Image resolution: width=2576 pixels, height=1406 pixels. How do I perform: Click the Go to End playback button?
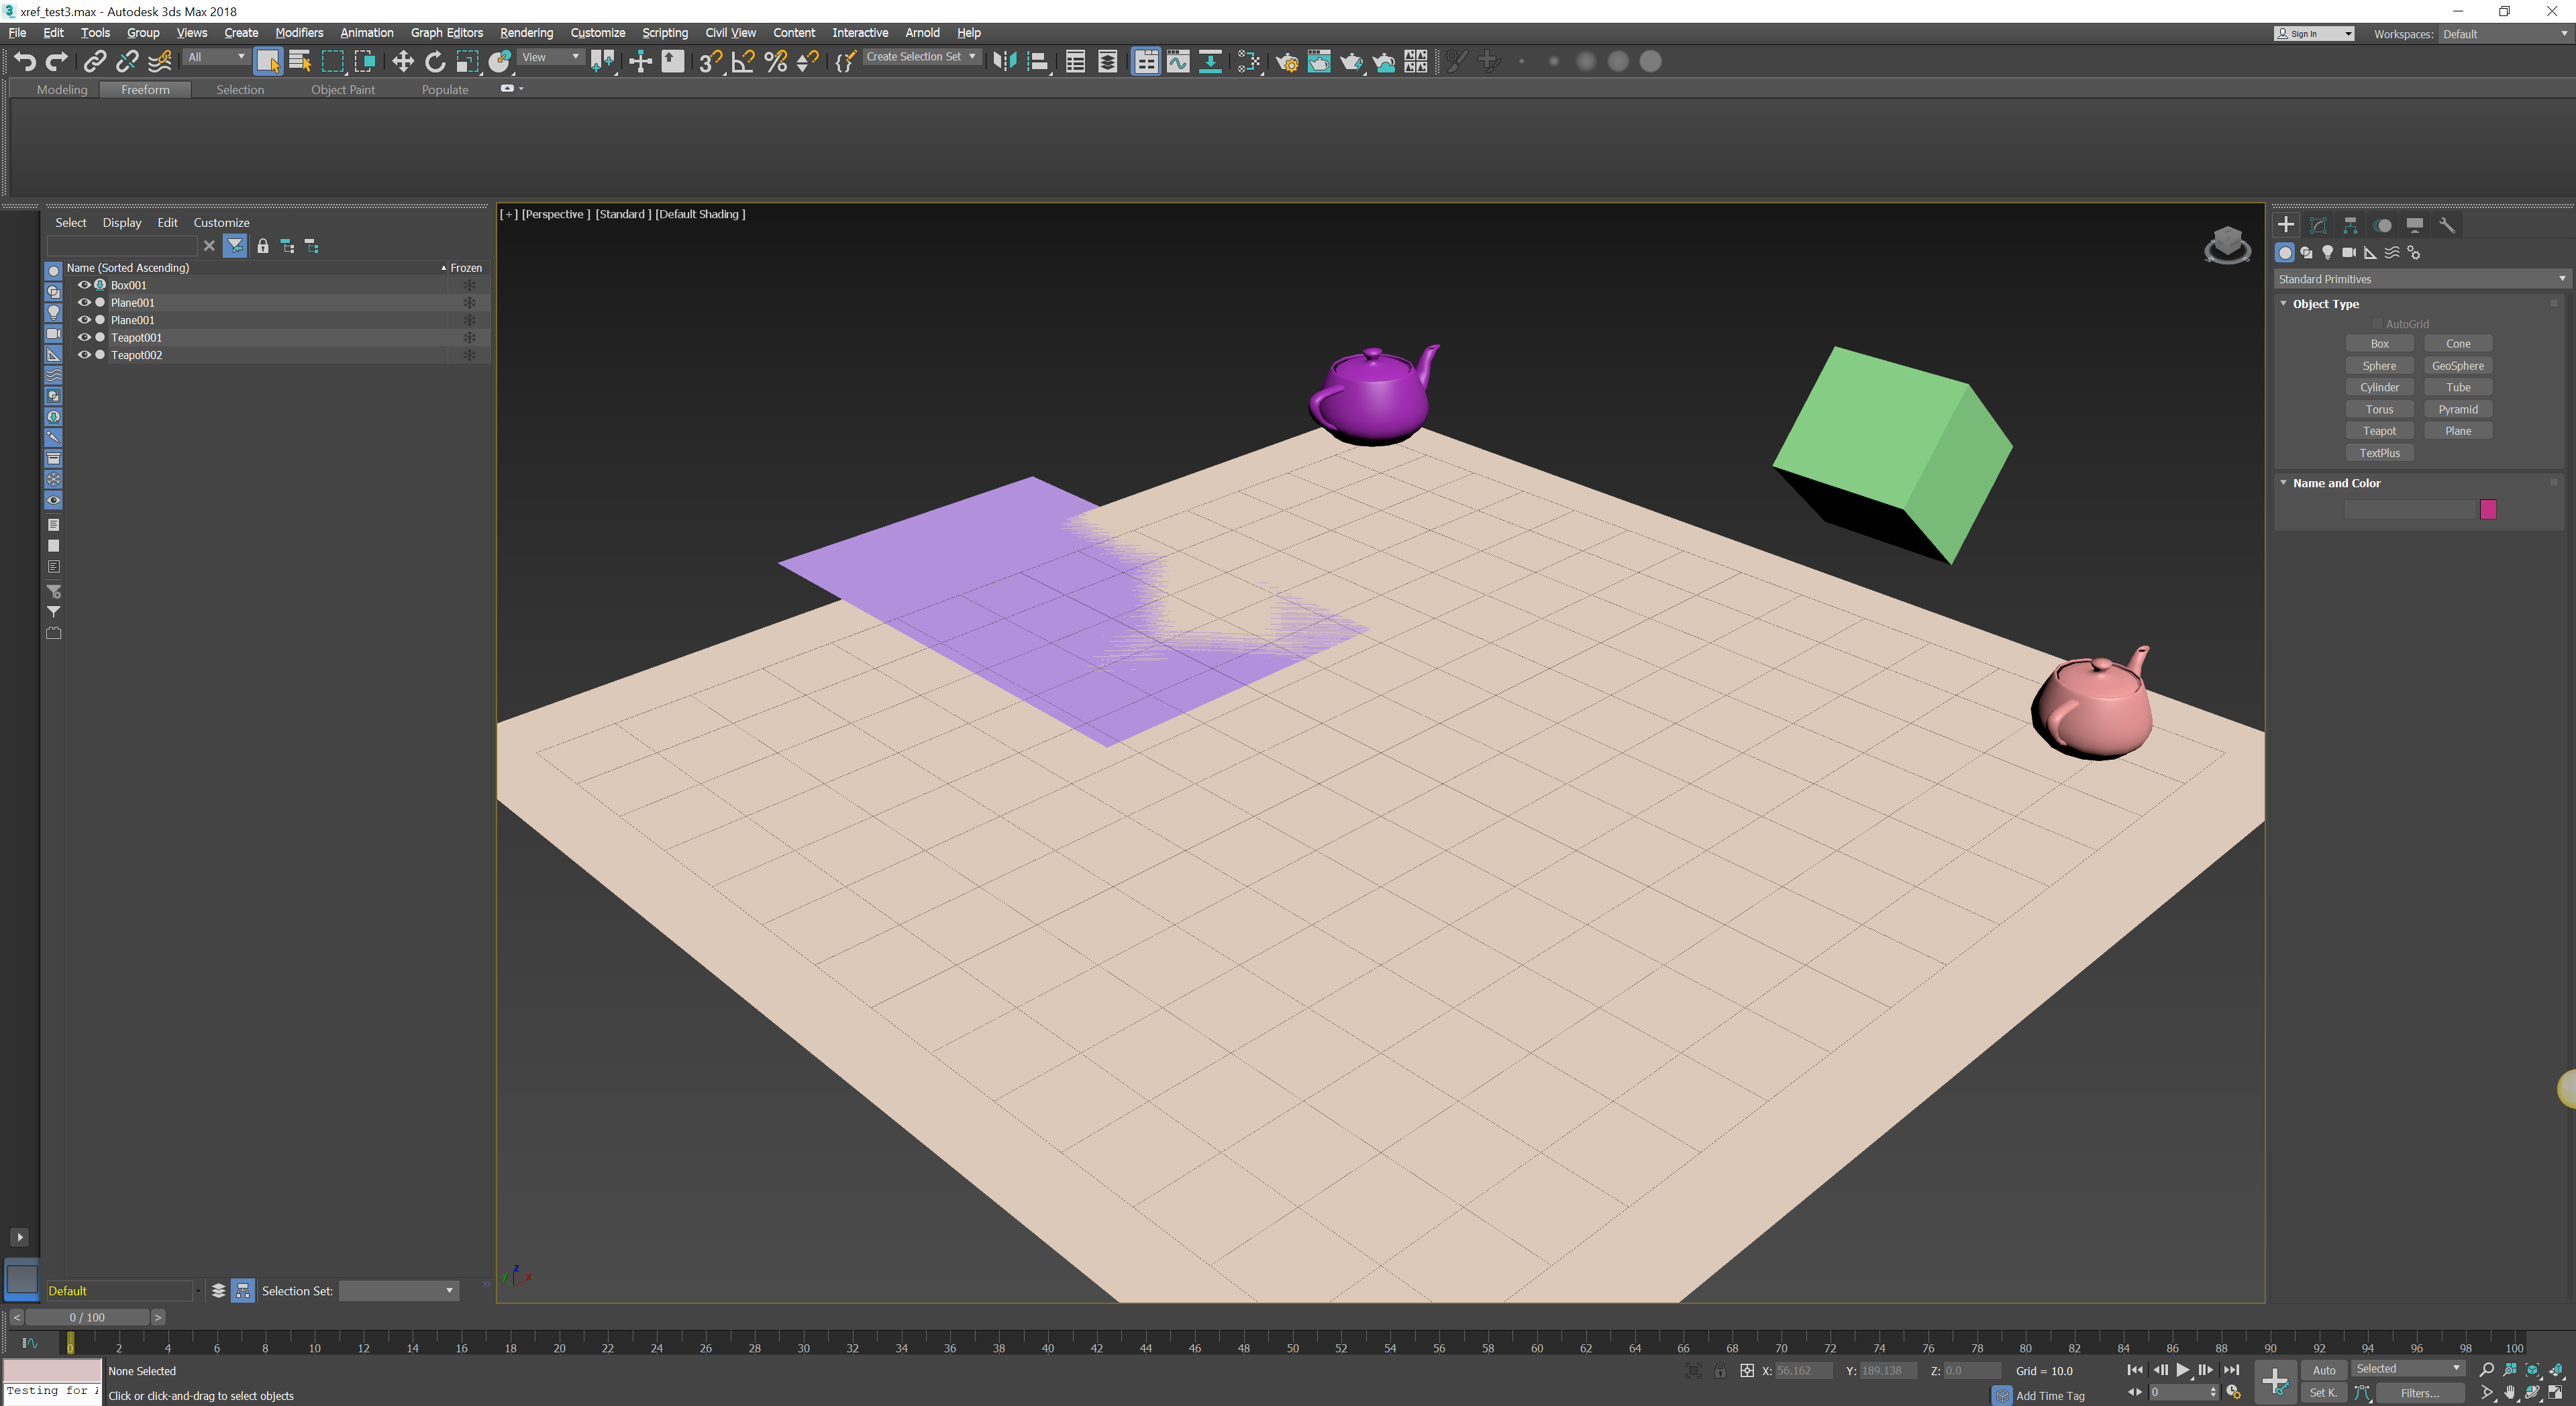click(x=2231, y=1370)
